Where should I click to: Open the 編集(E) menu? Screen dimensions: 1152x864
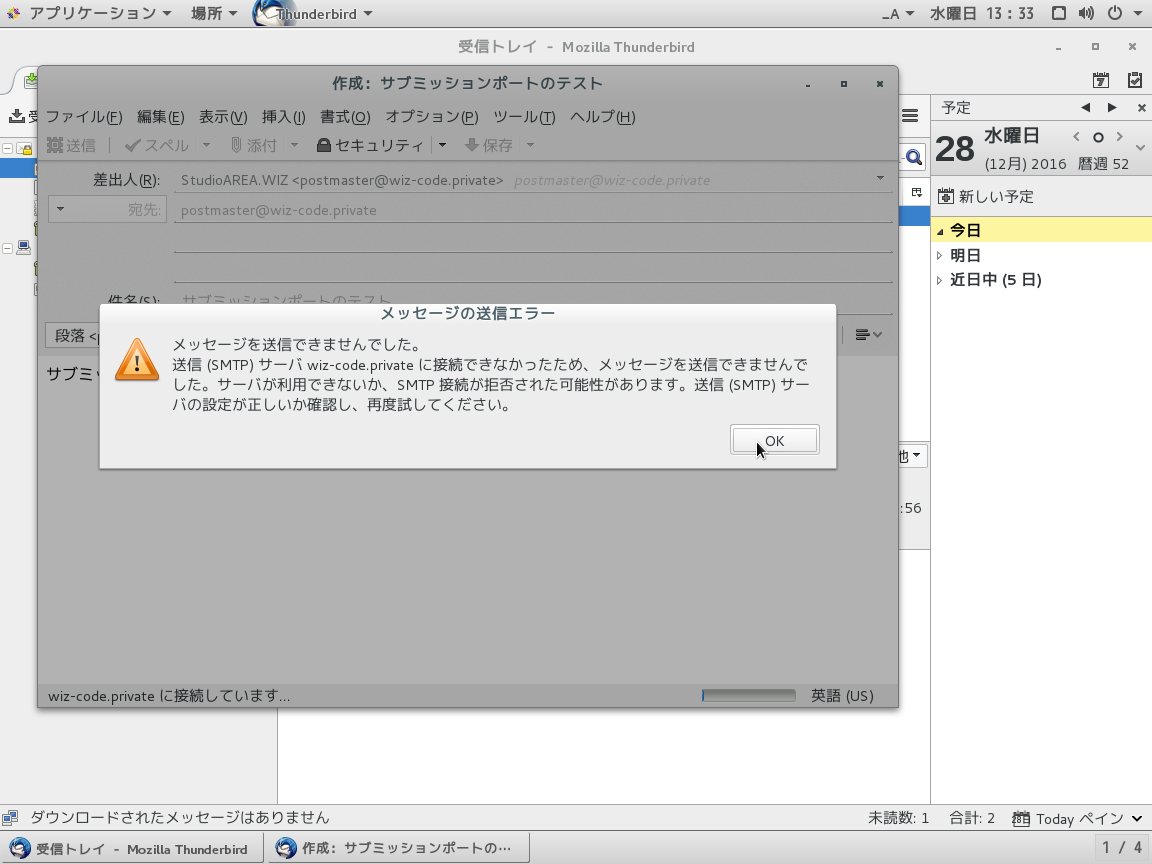pyautogui.click(x=160, y=117)
